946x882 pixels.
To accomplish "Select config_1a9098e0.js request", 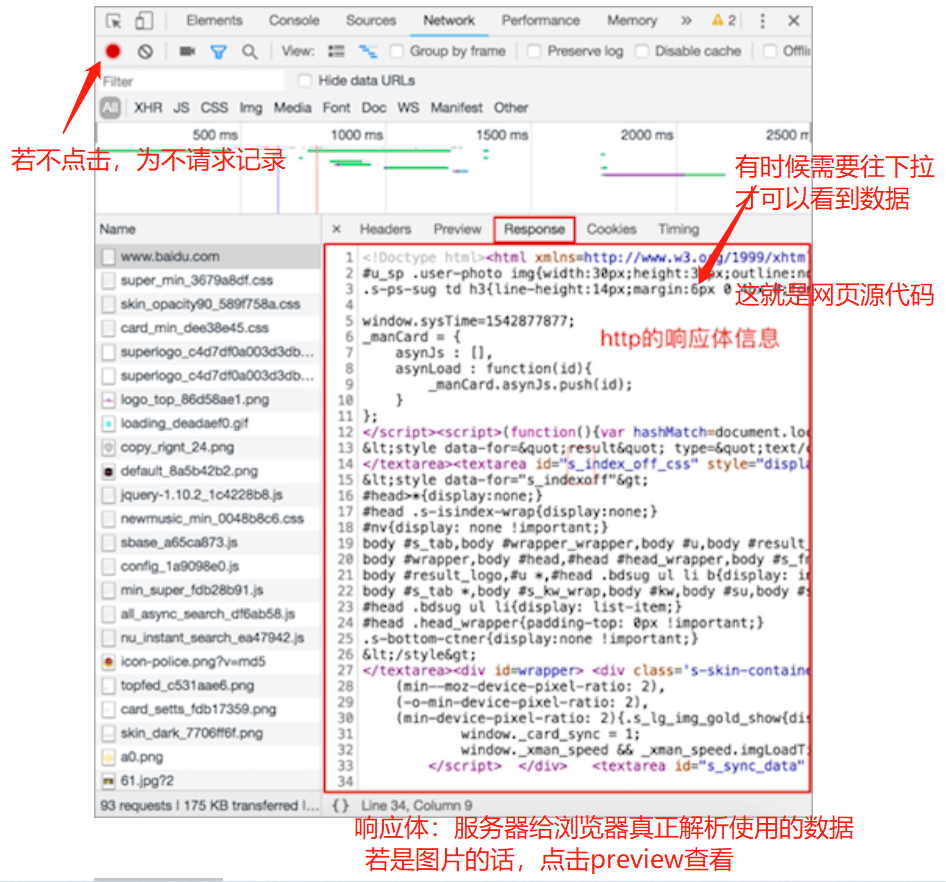I will (x=208, y=566).
